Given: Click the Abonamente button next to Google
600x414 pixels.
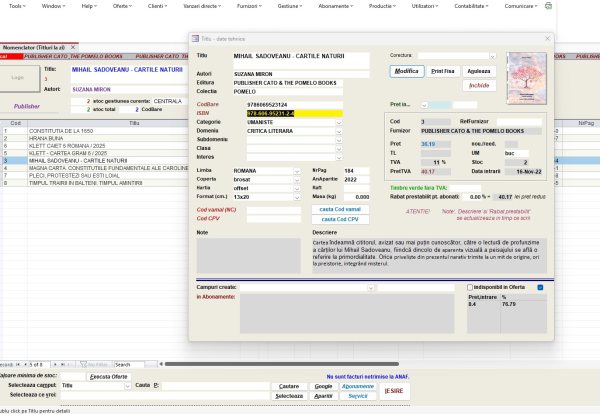Looking at the screenshot, I should pos(358,386).
